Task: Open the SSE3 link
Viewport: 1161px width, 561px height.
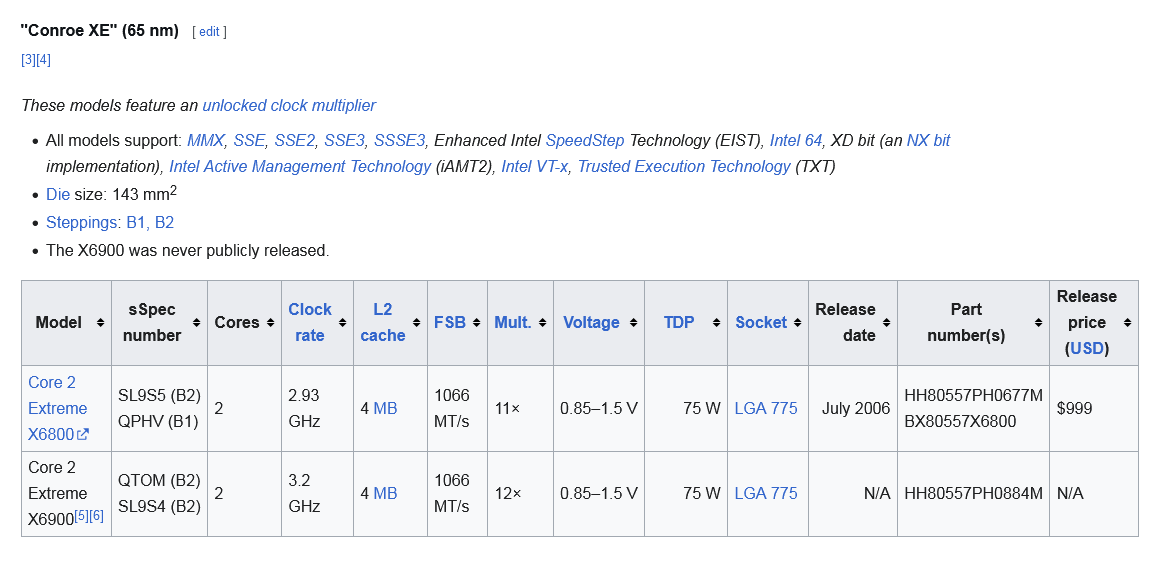Action: pos(344,141)
